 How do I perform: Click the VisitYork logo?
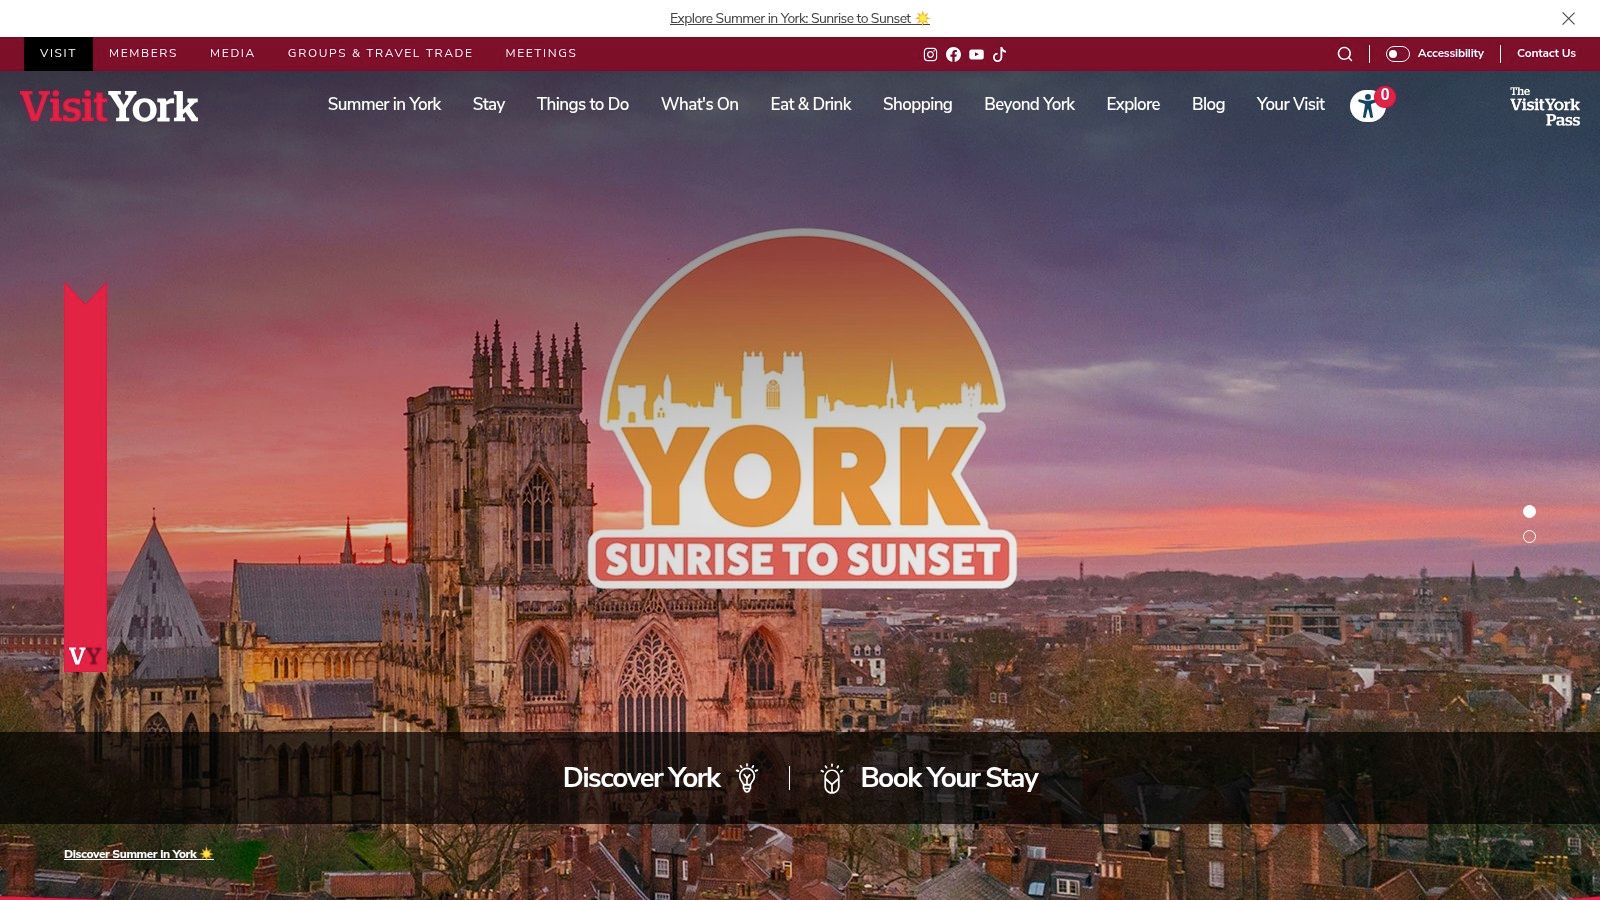[109, 106]
